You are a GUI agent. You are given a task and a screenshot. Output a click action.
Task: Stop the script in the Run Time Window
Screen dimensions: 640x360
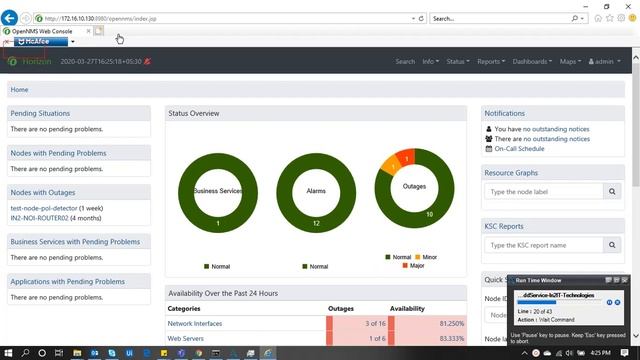pos(618,302)
